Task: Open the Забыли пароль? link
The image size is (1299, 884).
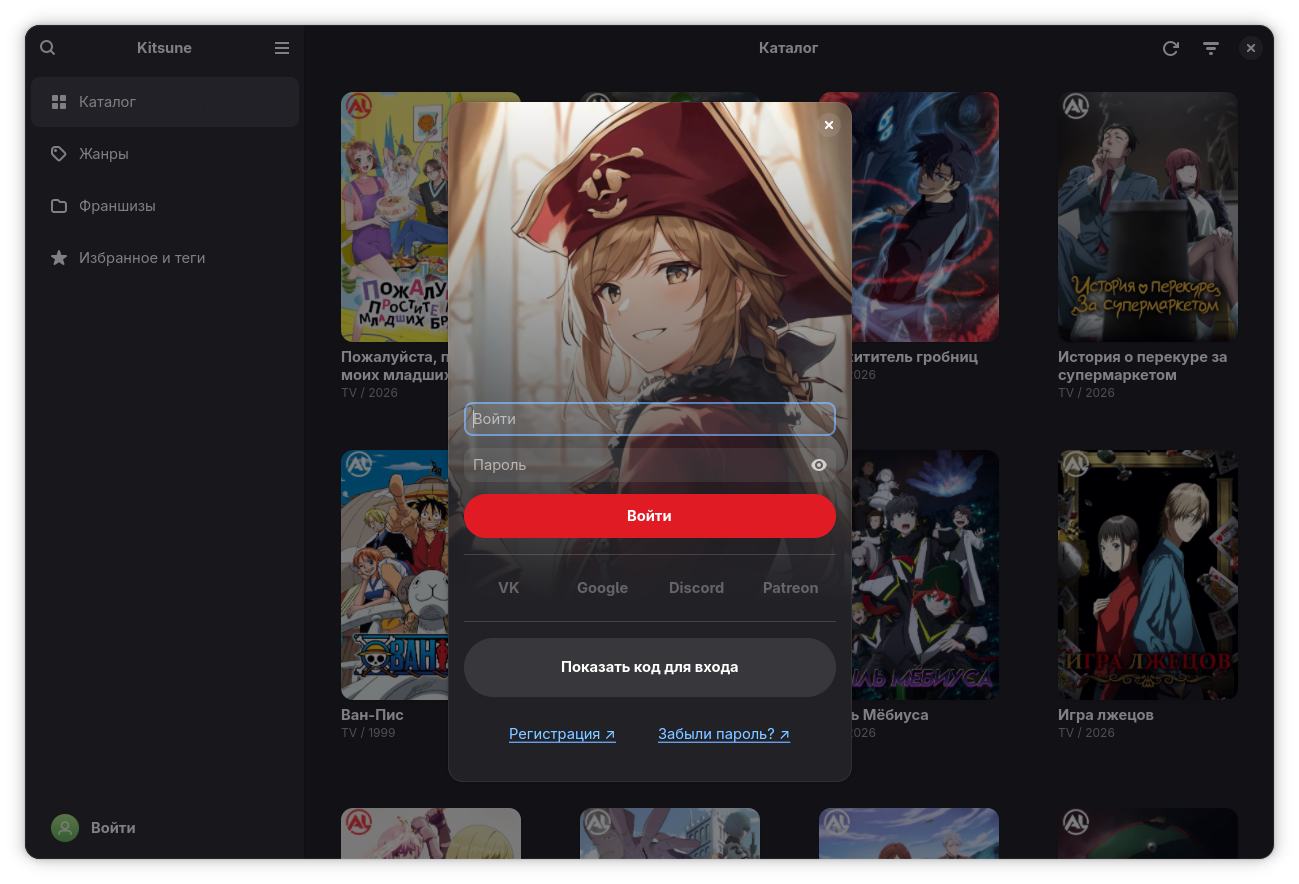Action: tap(724, 734)
